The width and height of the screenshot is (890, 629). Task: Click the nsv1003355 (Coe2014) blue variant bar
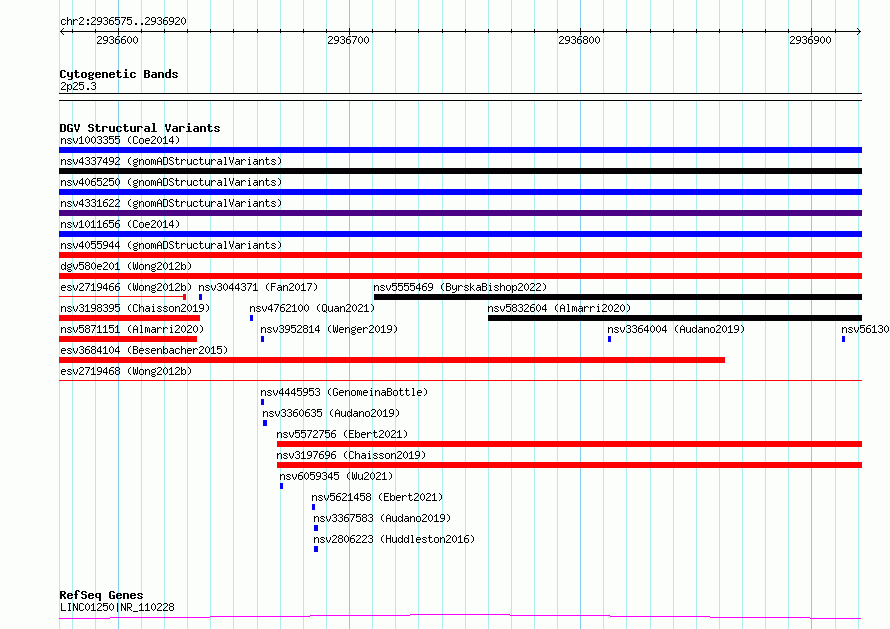pos(460,150)
